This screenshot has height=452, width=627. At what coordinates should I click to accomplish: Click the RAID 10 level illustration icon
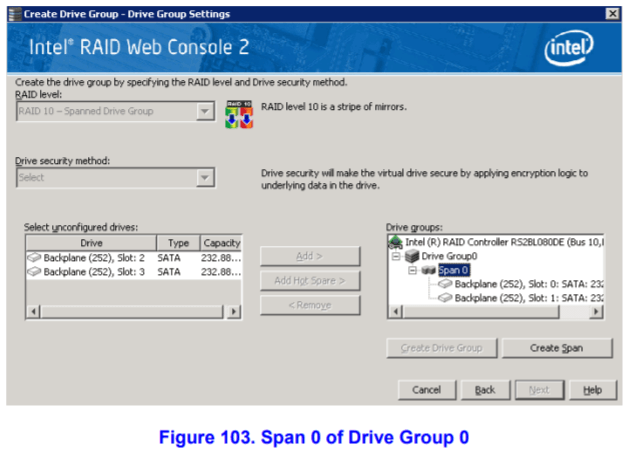[239, 114]
